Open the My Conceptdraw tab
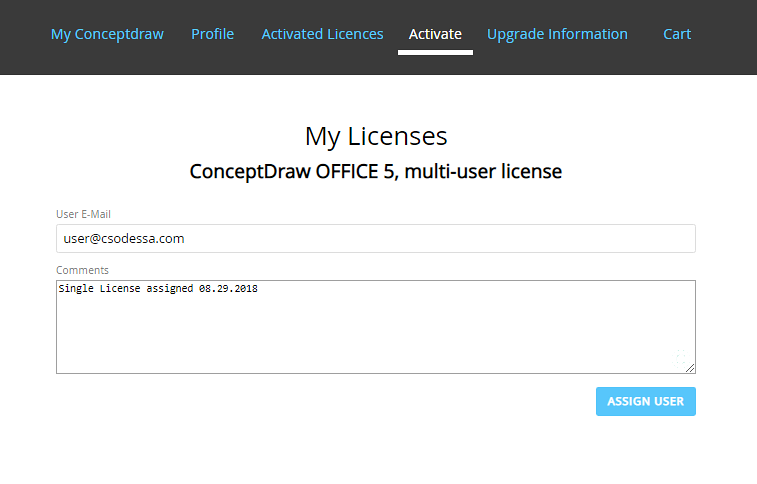 (x=107, y=34)
